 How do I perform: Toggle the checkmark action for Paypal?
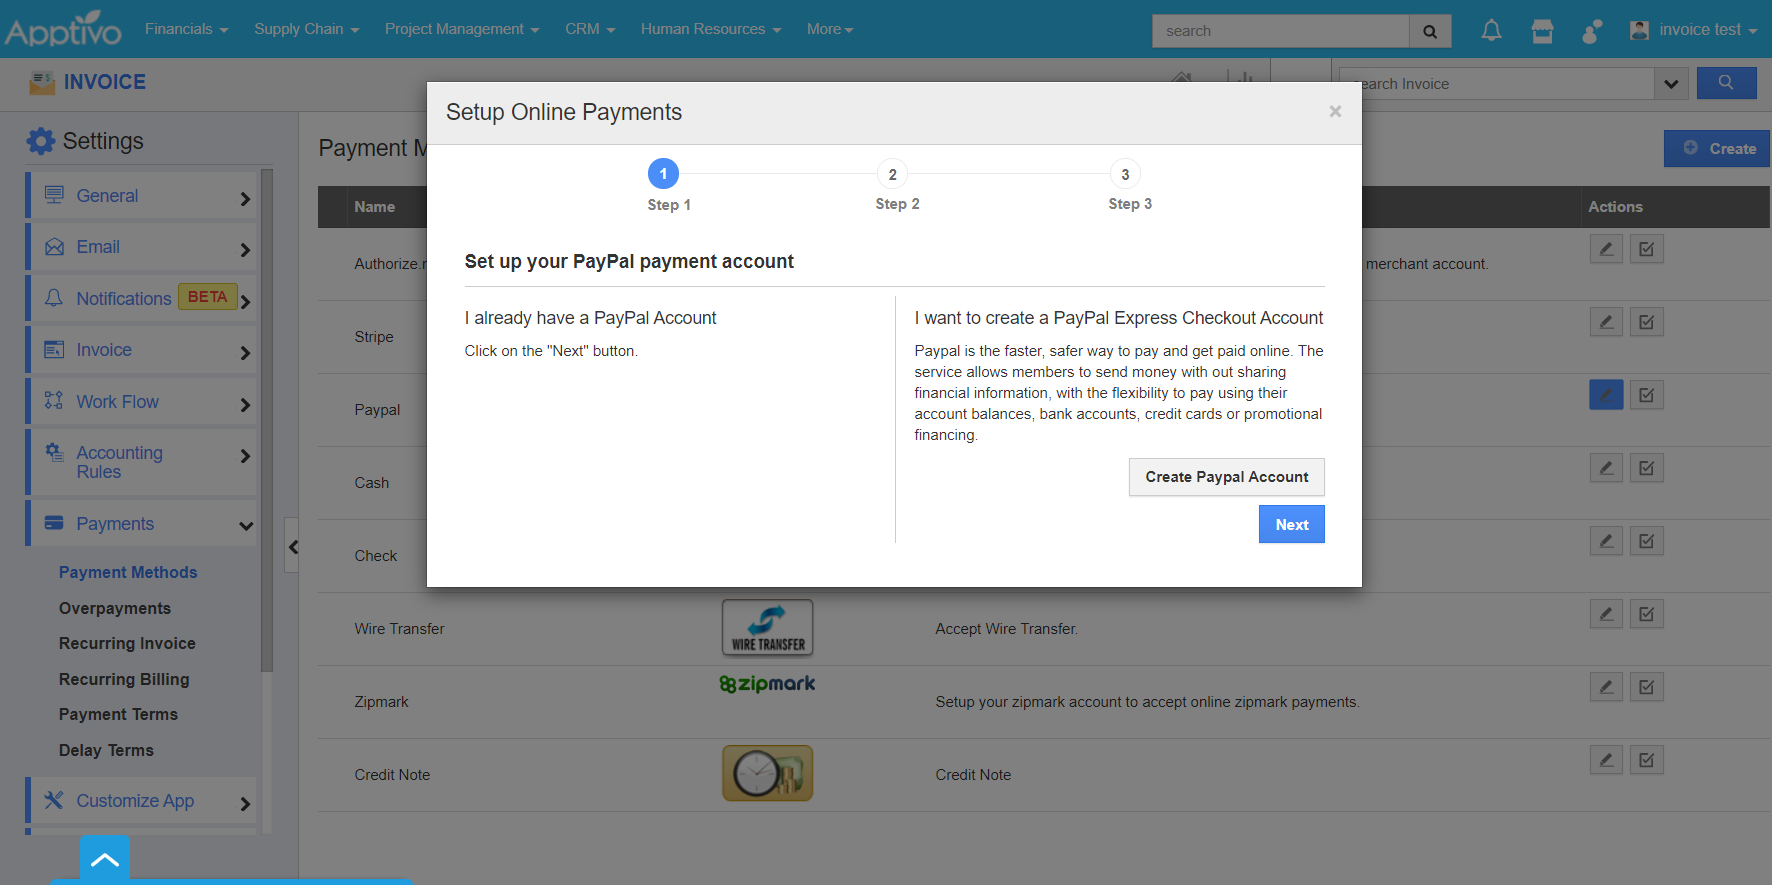pyautogui.click(x=1647, y=395)
